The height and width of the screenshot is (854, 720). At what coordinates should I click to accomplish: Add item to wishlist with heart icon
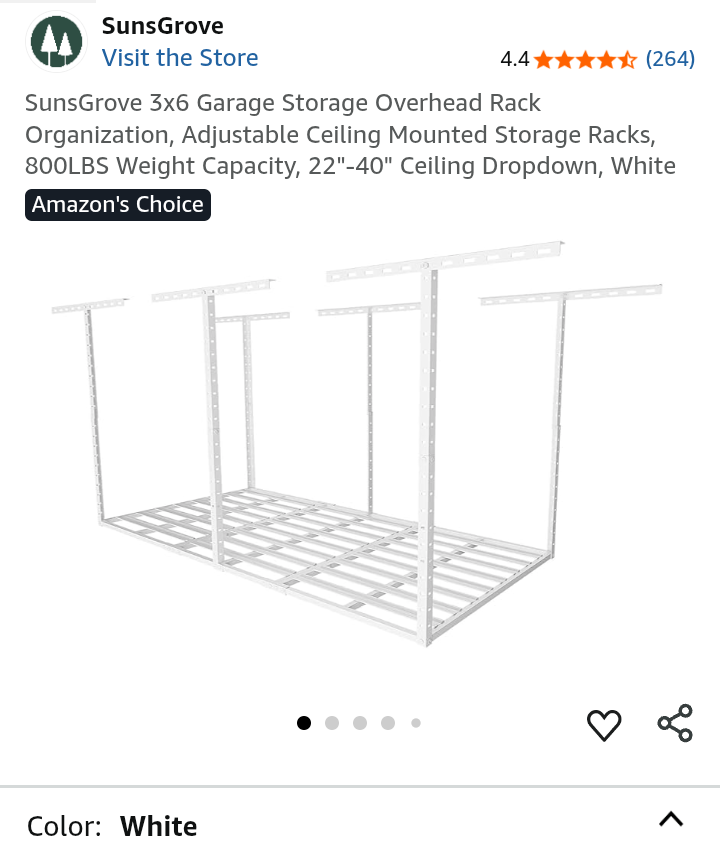604,725
